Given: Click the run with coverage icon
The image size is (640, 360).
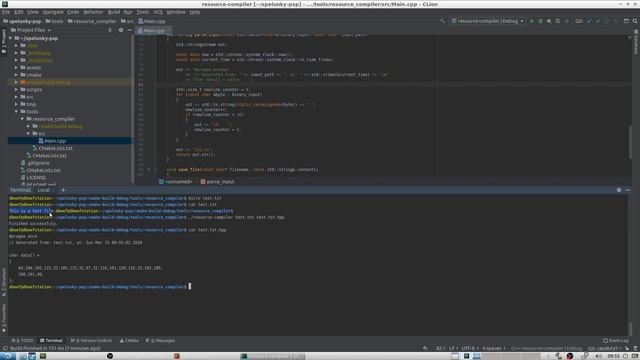Looking at the screenshot, I should (549, 21).
